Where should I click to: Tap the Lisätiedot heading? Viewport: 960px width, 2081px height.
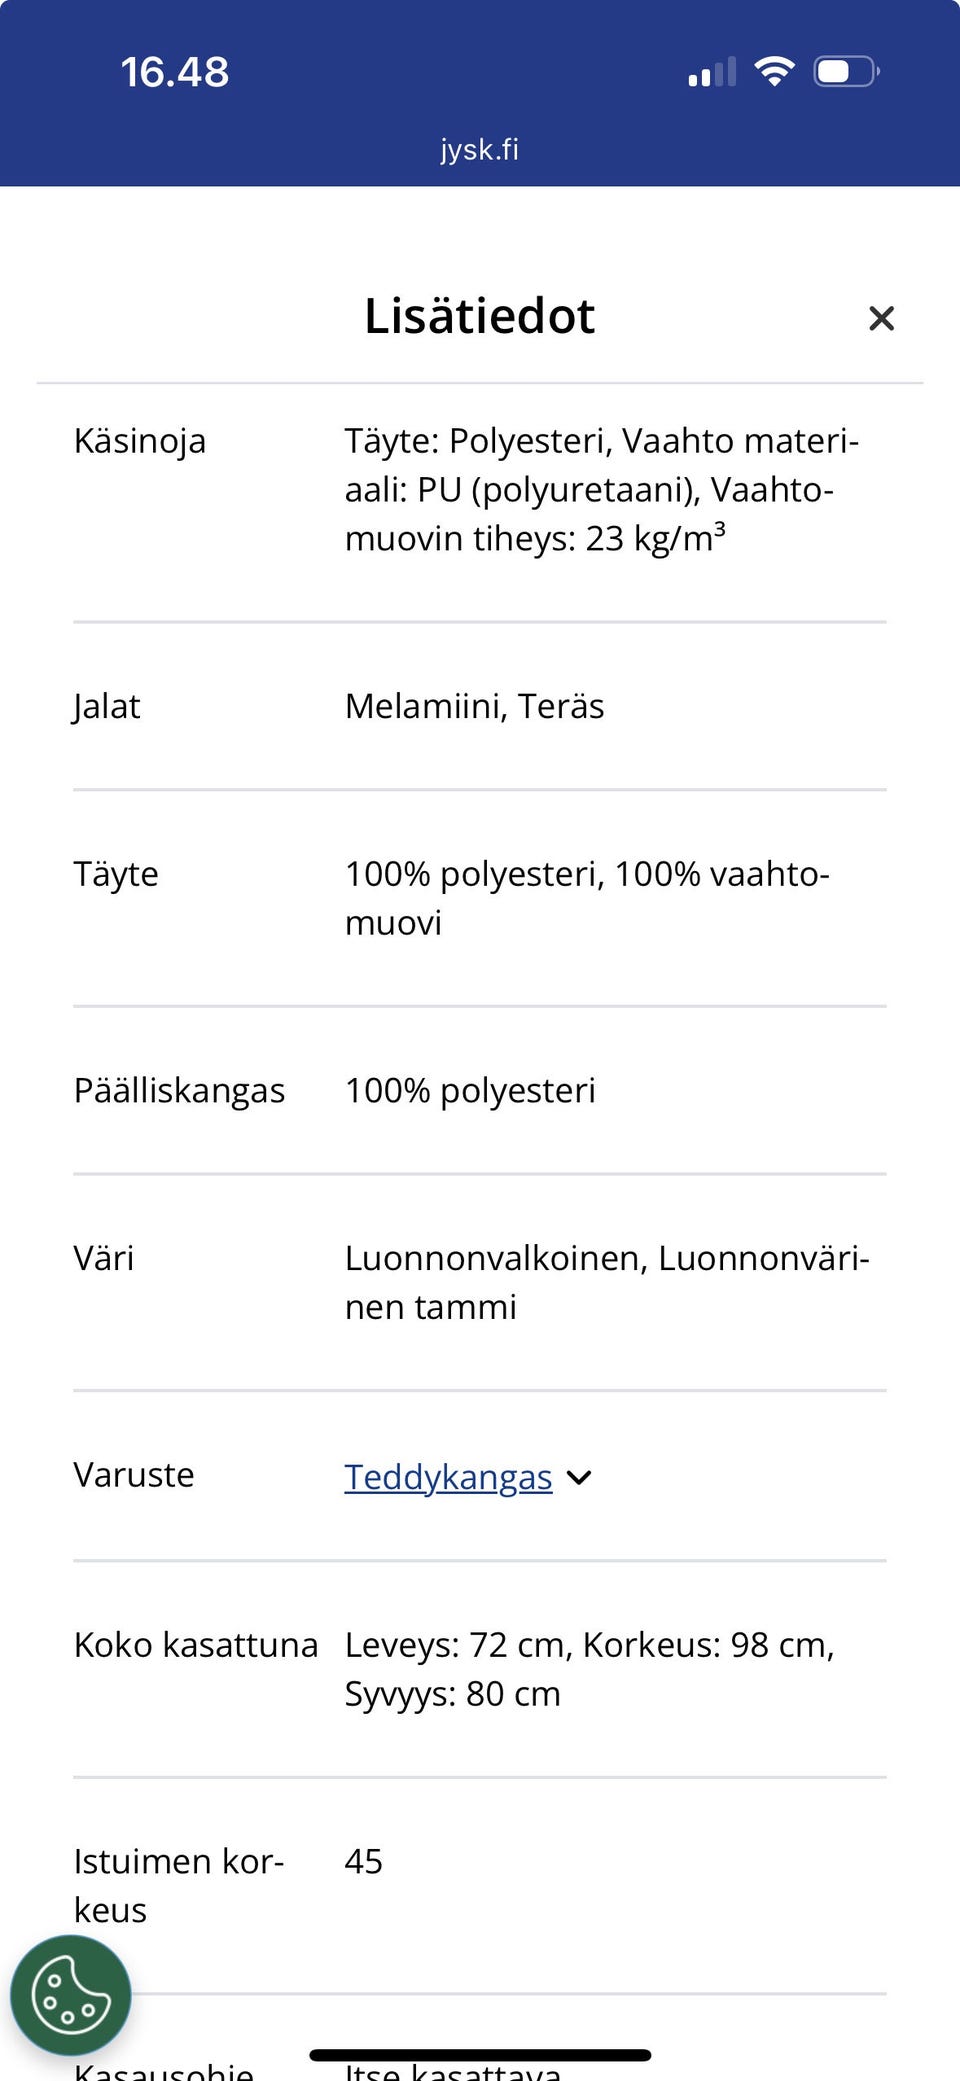pos(479,316)
